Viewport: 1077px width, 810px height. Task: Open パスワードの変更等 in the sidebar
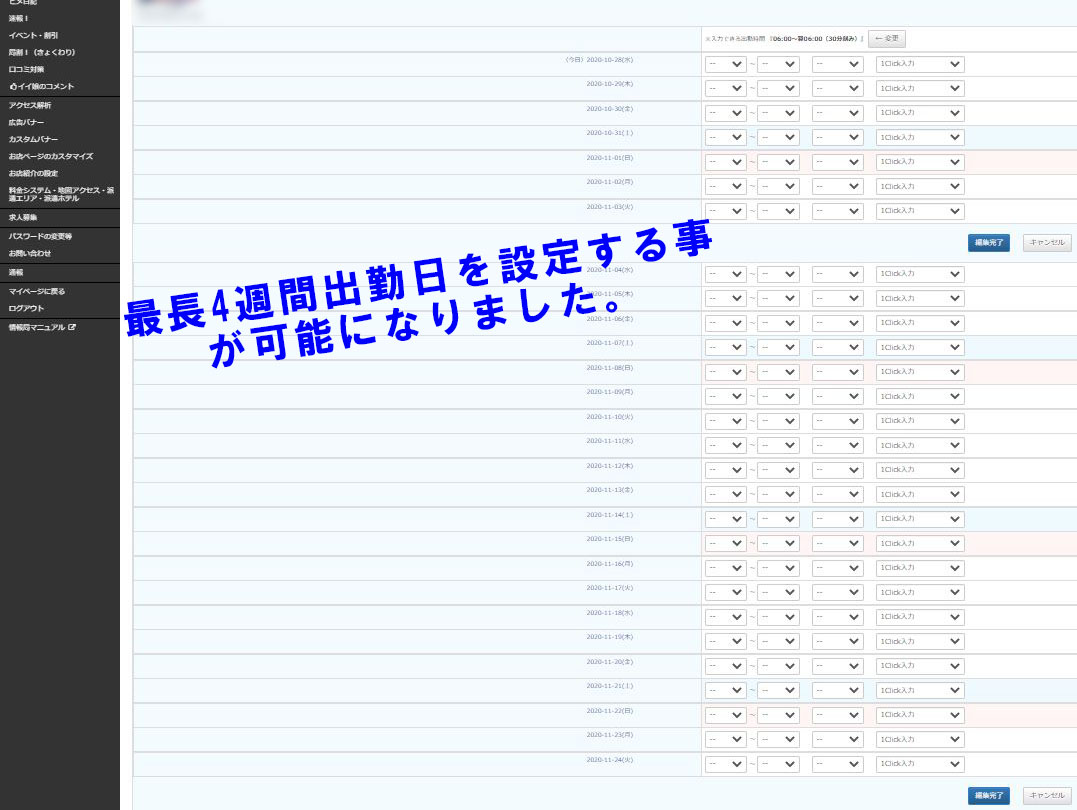click(40, 236)
